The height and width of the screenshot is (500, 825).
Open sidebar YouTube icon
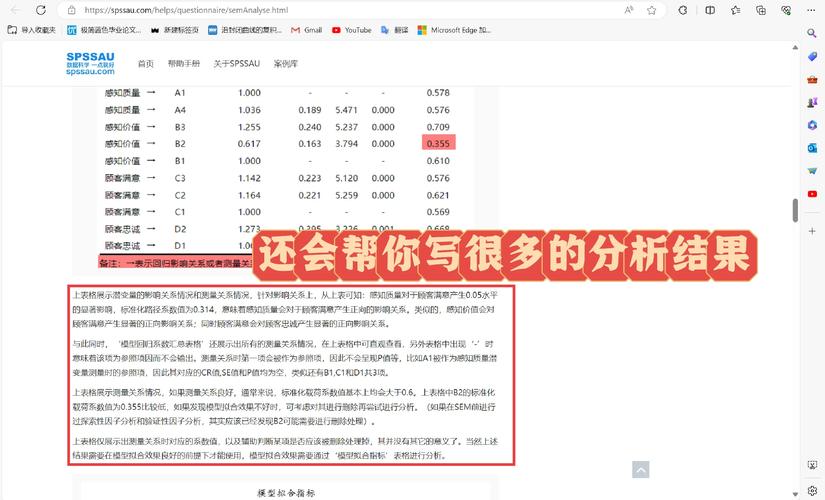tap(812, 194)
